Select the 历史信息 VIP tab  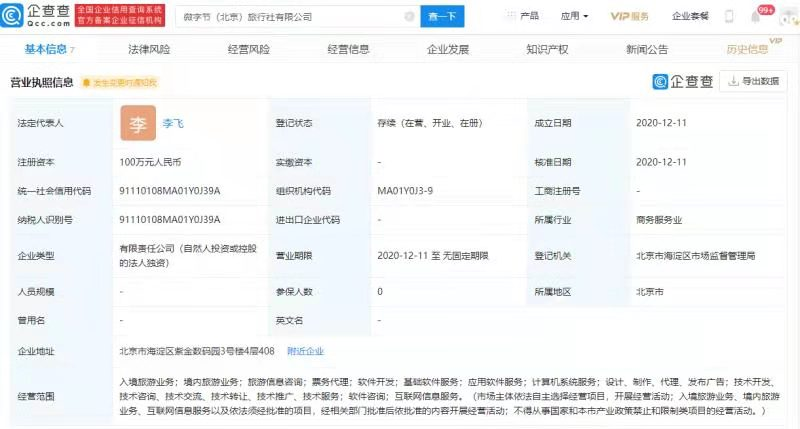point(749,48)
